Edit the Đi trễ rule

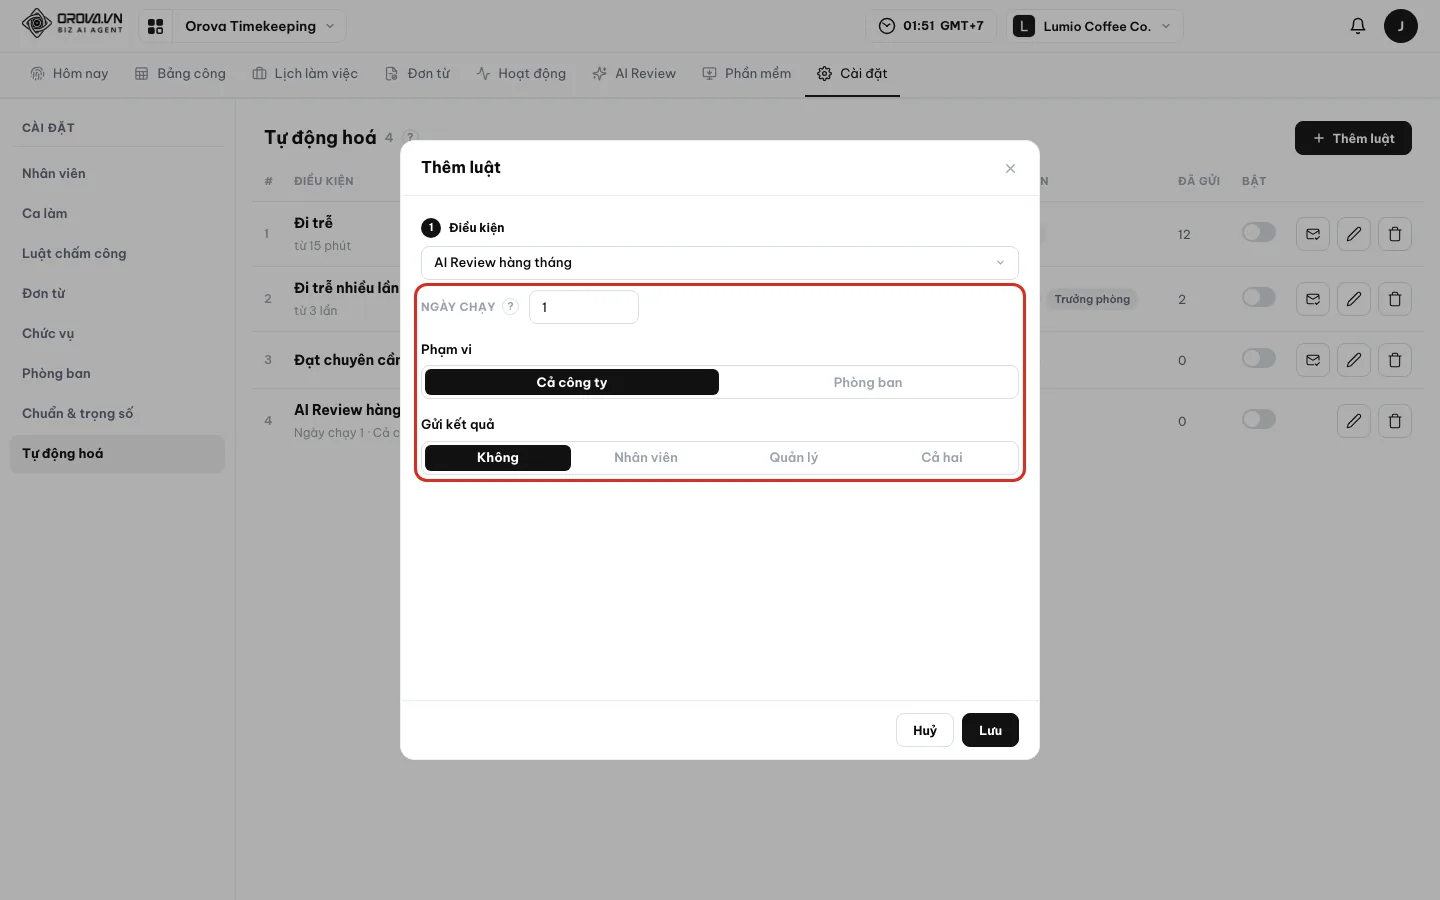click(x=1354, y=234)
